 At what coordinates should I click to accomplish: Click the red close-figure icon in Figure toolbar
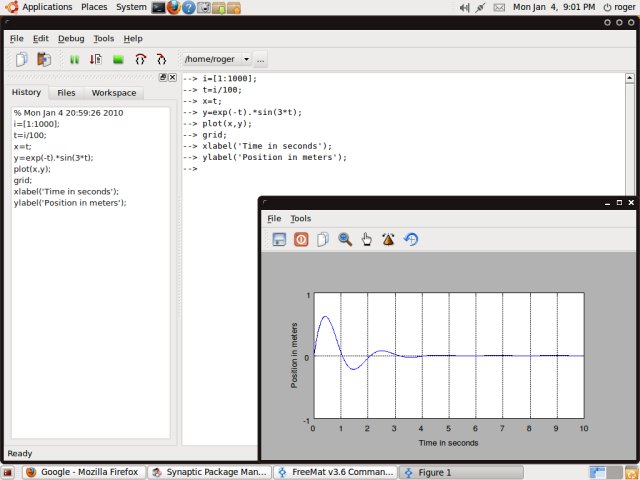(301, 239)
